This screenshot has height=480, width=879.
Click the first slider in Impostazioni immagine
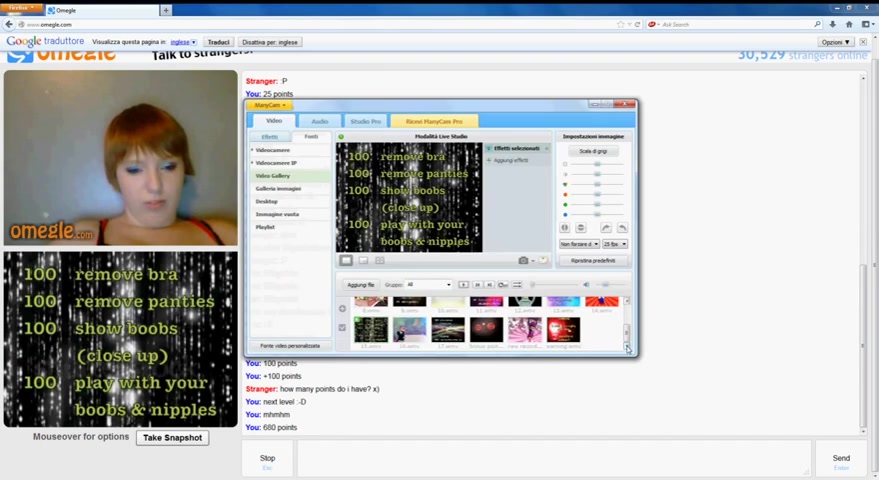coord(597,164)
